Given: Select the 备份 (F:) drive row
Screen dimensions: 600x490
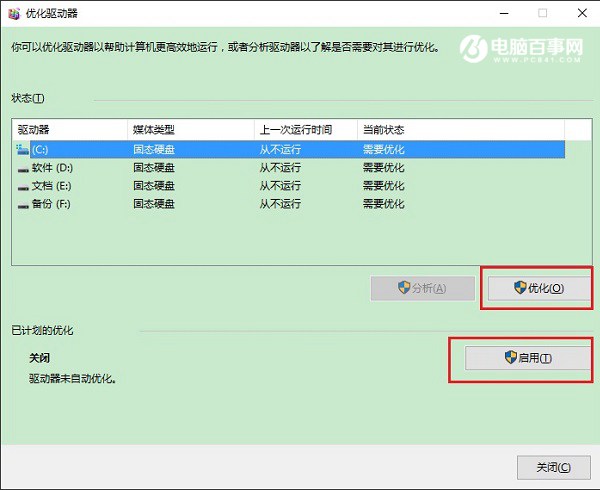Looking at the screenshot, I should 290,204.
